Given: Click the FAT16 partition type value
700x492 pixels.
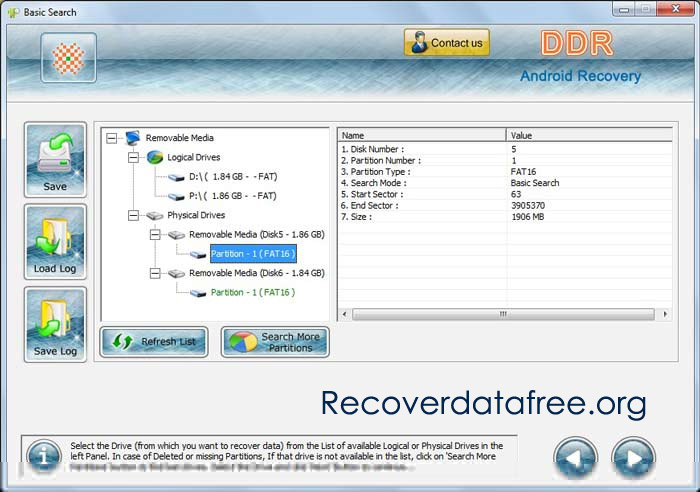Looking at the screenshot, I should tap(523, 172).
